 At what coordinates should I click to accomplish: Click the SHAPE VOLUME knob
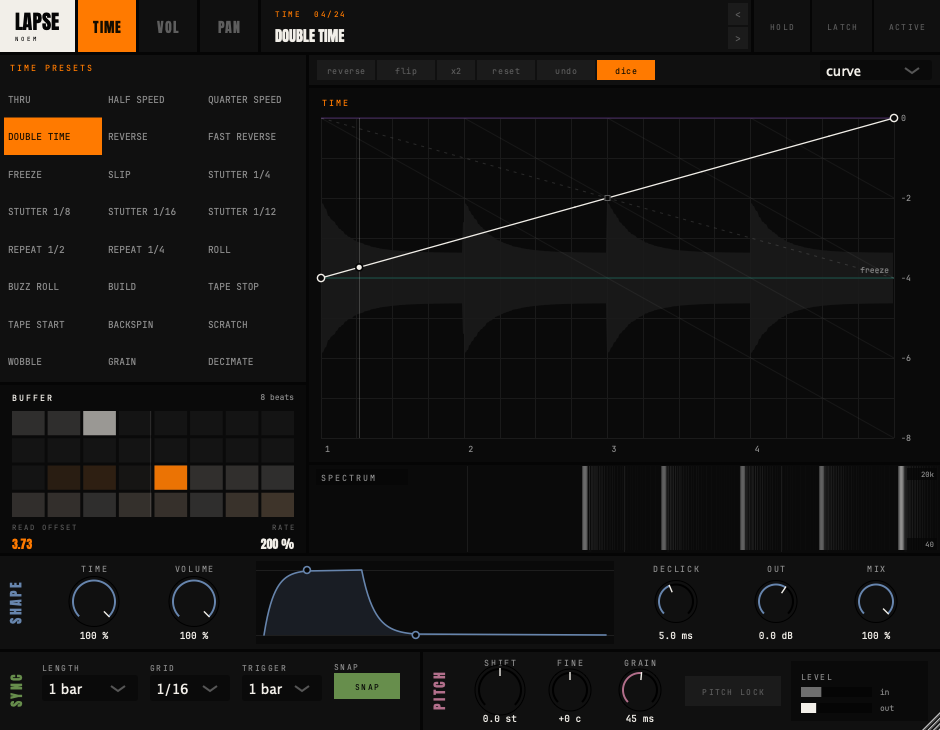click(x=194, y=601)
